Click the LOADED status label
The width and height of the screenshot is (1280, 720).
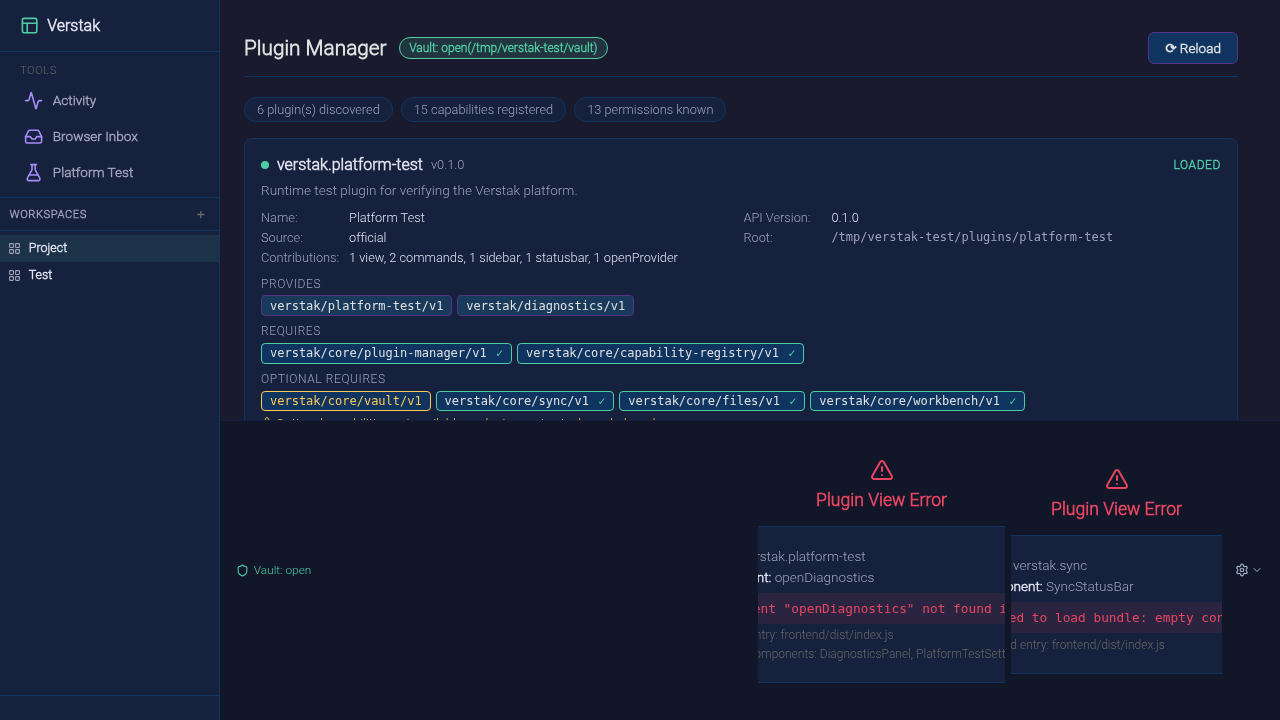point(1197,165)
